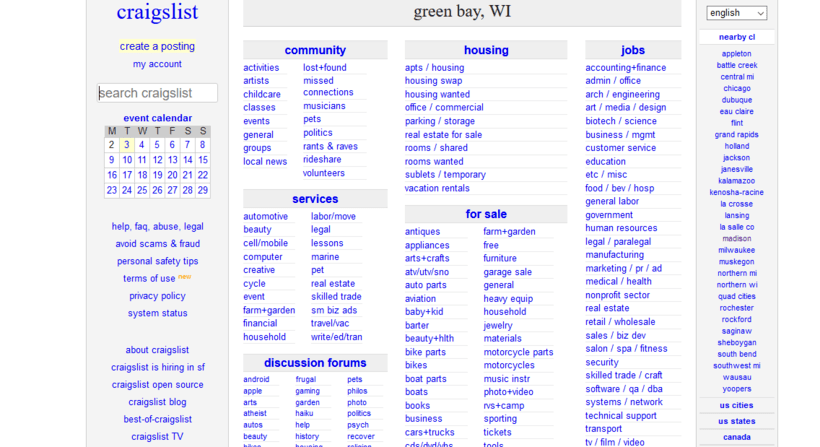Expand the canada section
This screenshot has width=820, height=447.
736,437
